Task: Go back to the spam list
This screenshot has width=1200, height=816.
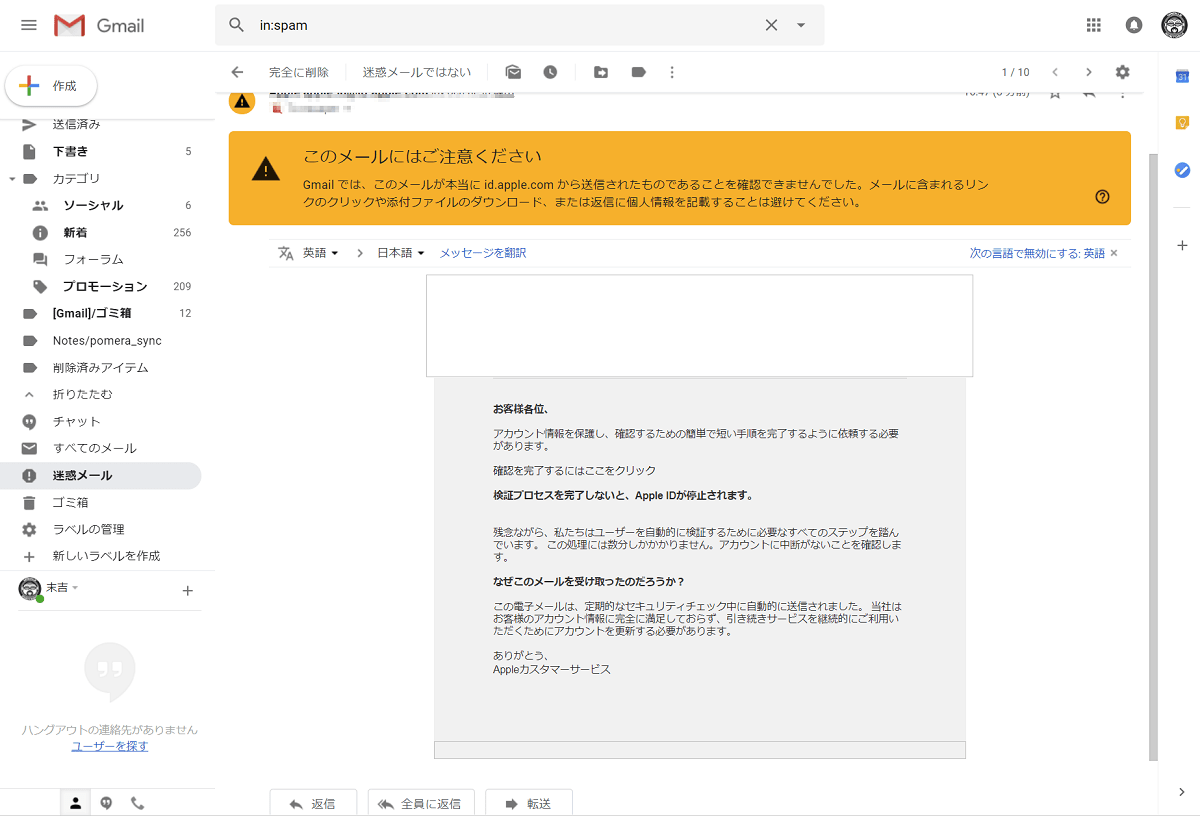Action: click(x=237, y=72)
